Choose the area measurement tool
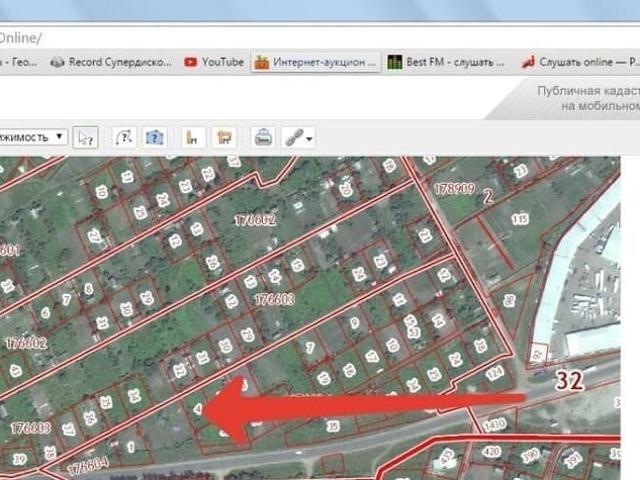The image size is (640, 480). coord(224,138)
